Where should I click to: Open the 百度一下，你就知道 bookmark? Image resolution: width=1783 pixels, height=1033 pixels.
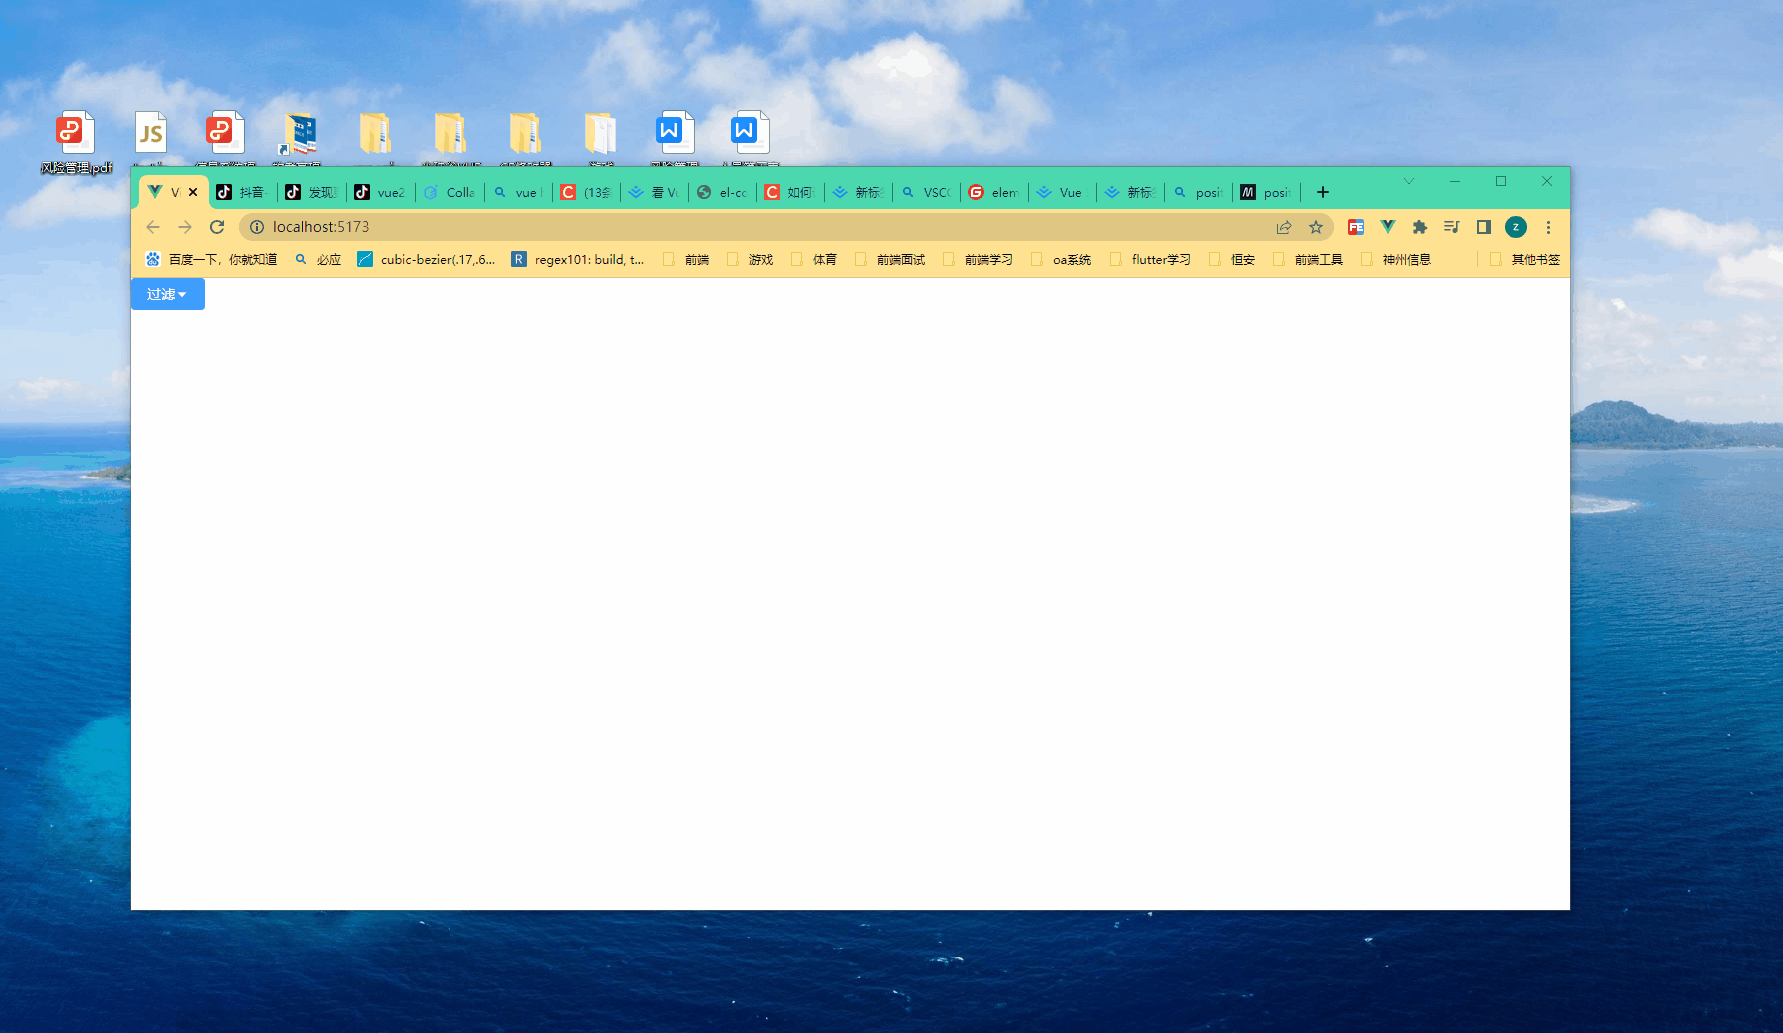pos(212,259)
